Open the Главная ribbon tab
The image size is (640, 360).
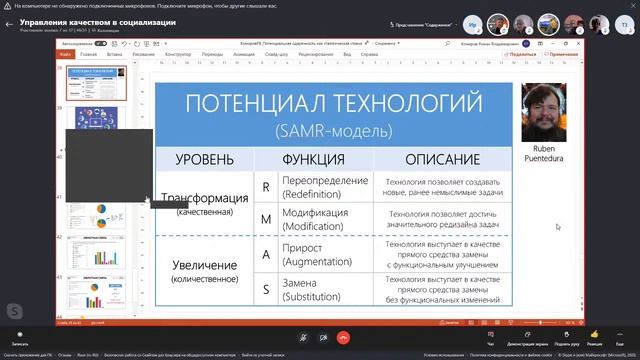[89, 54]
